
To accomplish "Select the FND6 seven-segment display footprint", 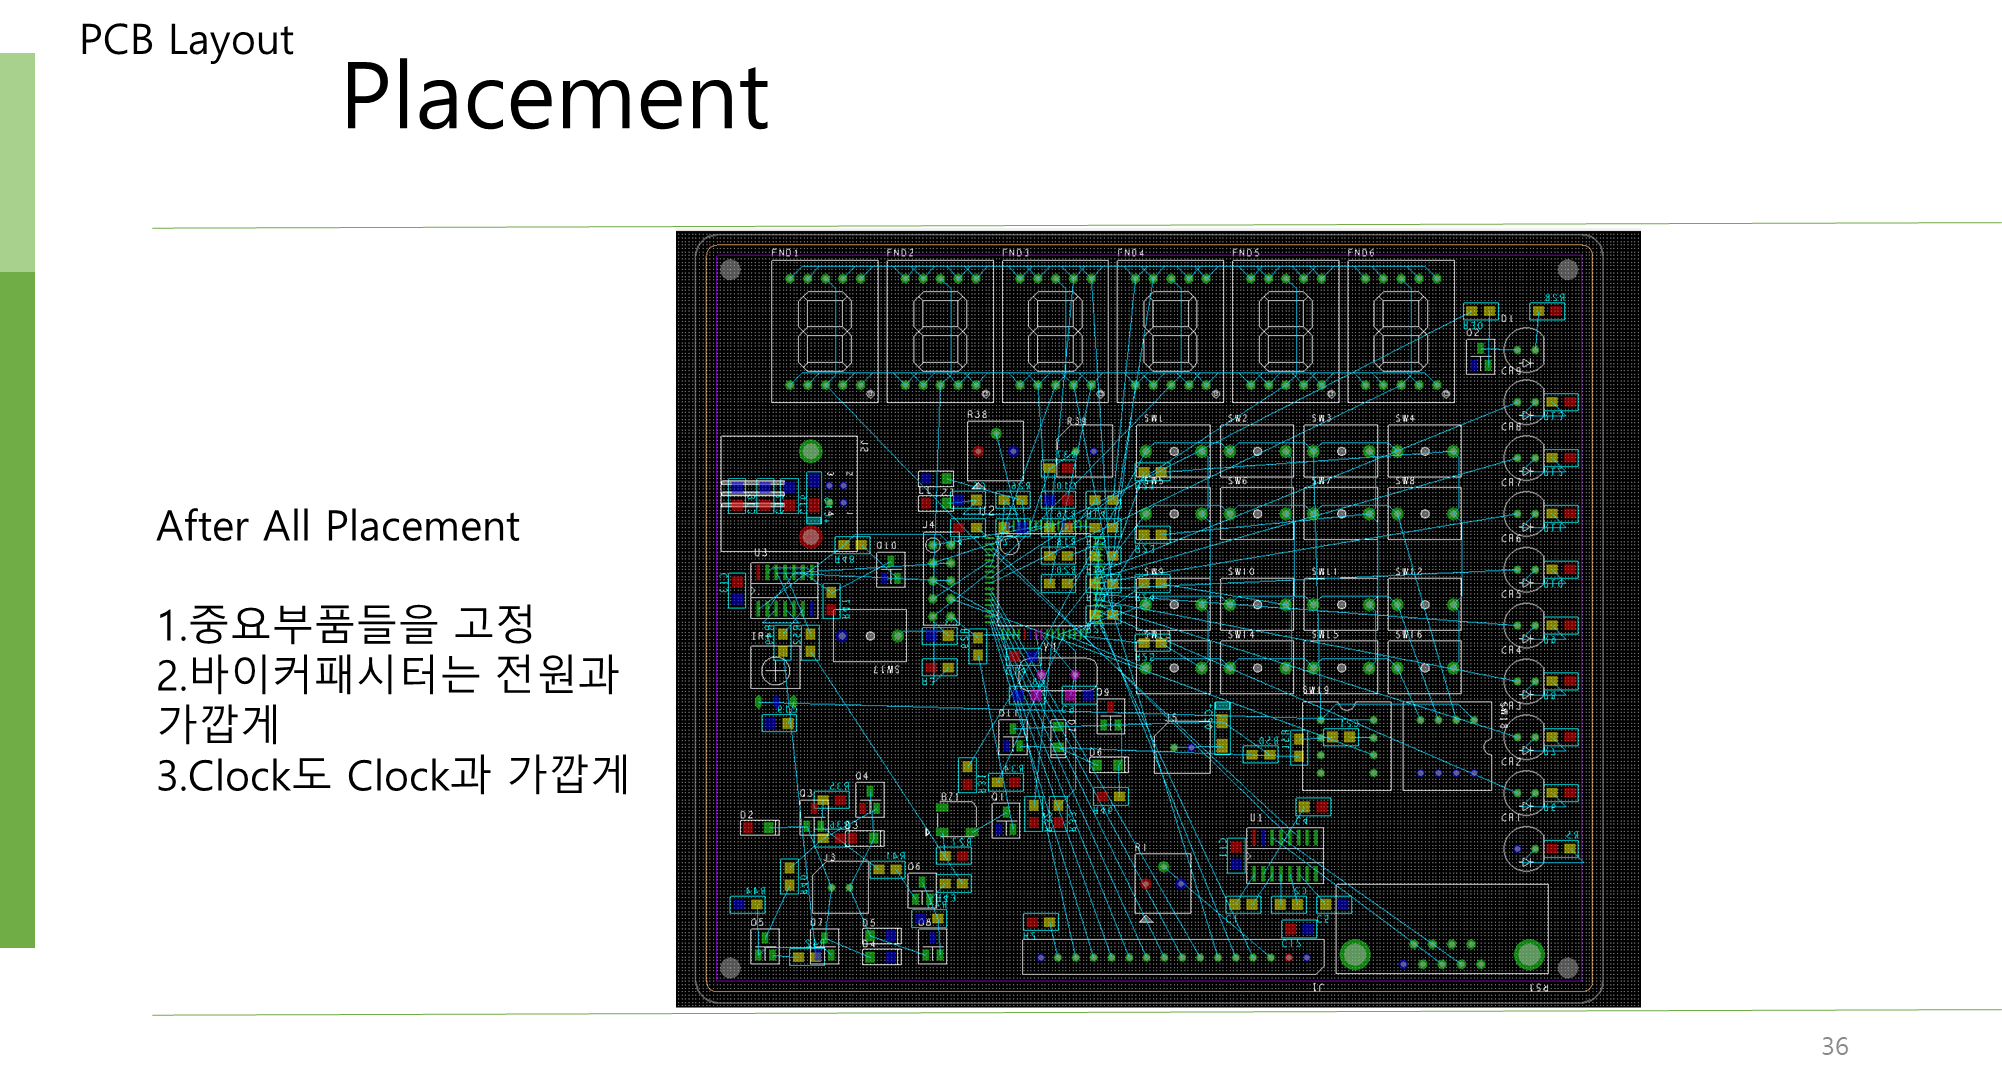I will pos(1401,331).
